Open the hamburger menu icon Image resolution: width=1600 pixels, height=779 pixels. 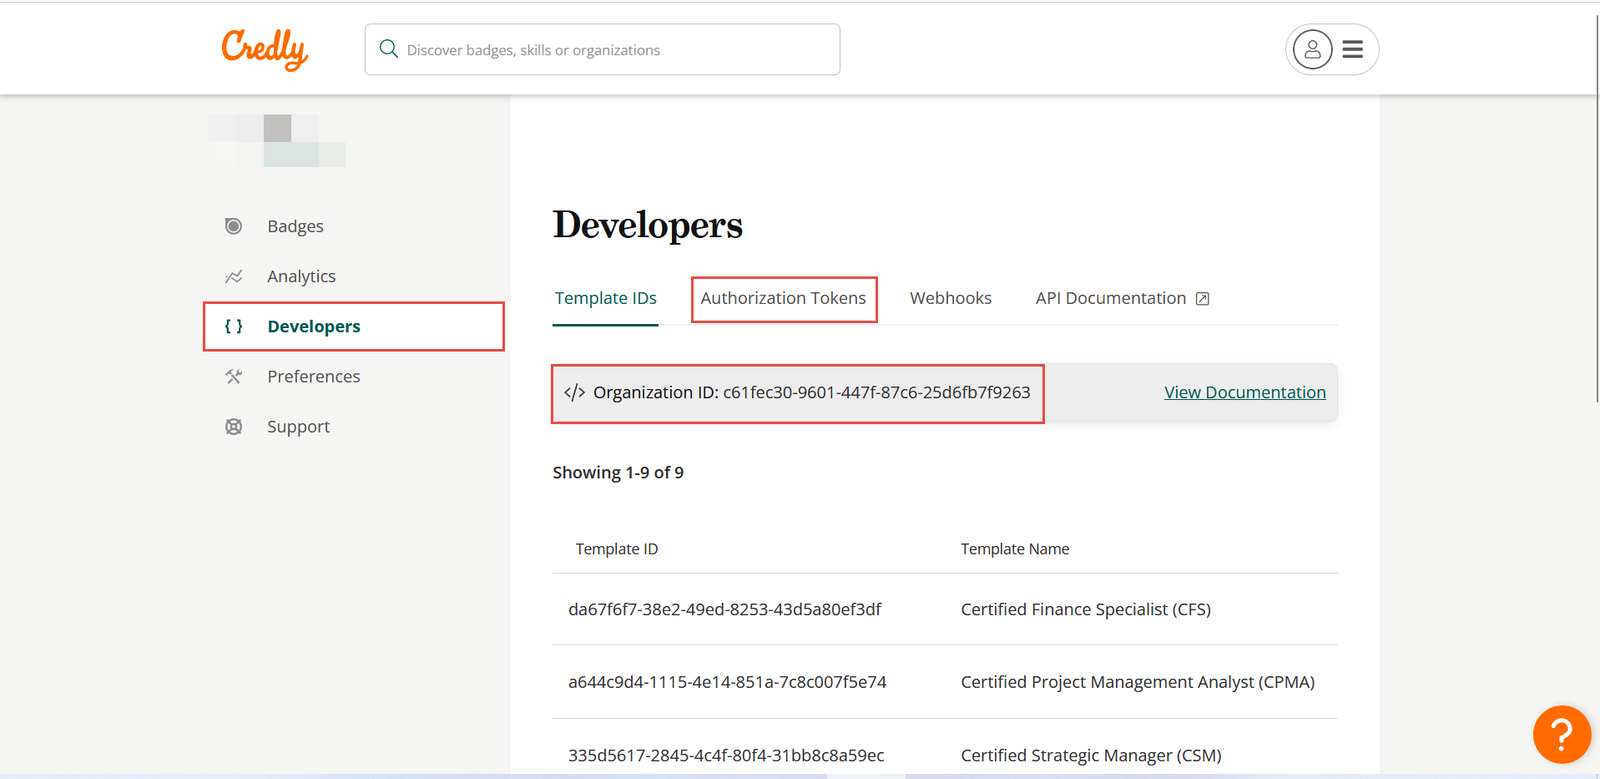[x=1353, y=49]
